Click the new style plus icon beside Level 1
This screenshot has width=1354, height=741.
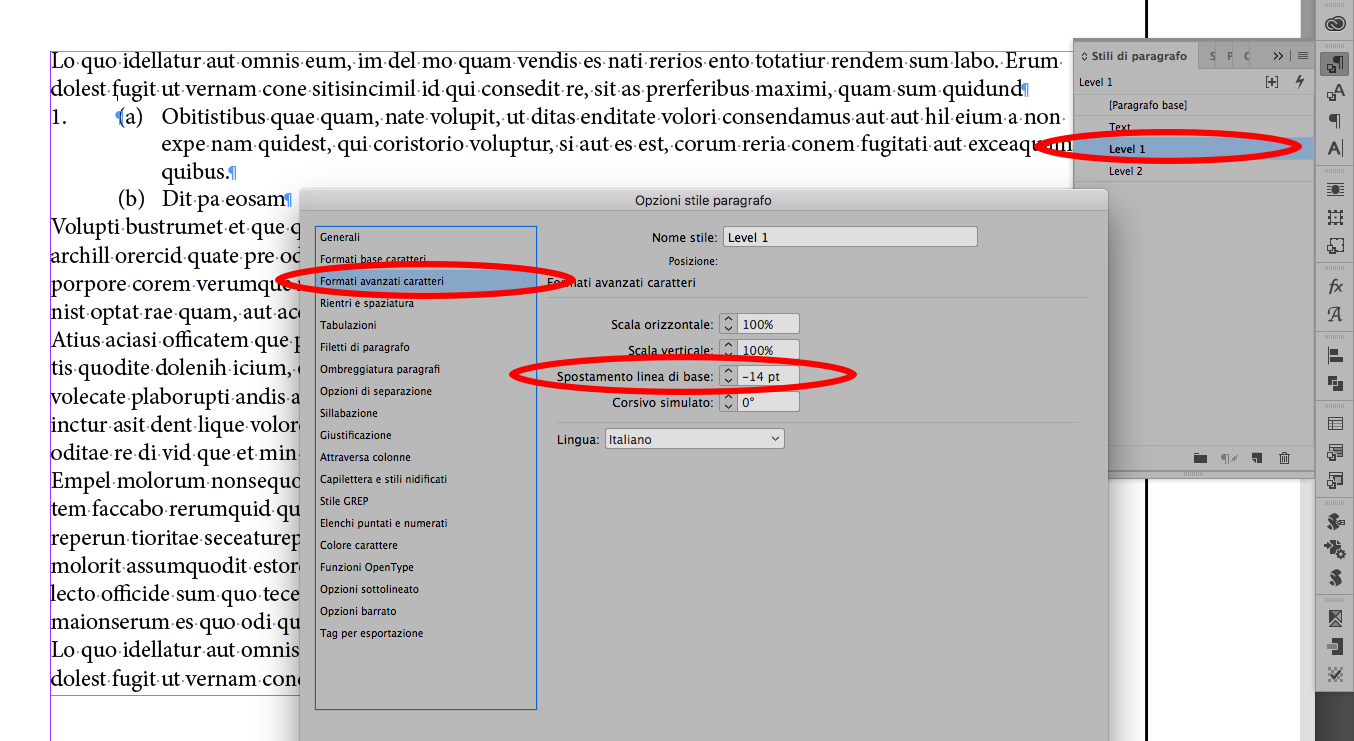(1272, 82)
